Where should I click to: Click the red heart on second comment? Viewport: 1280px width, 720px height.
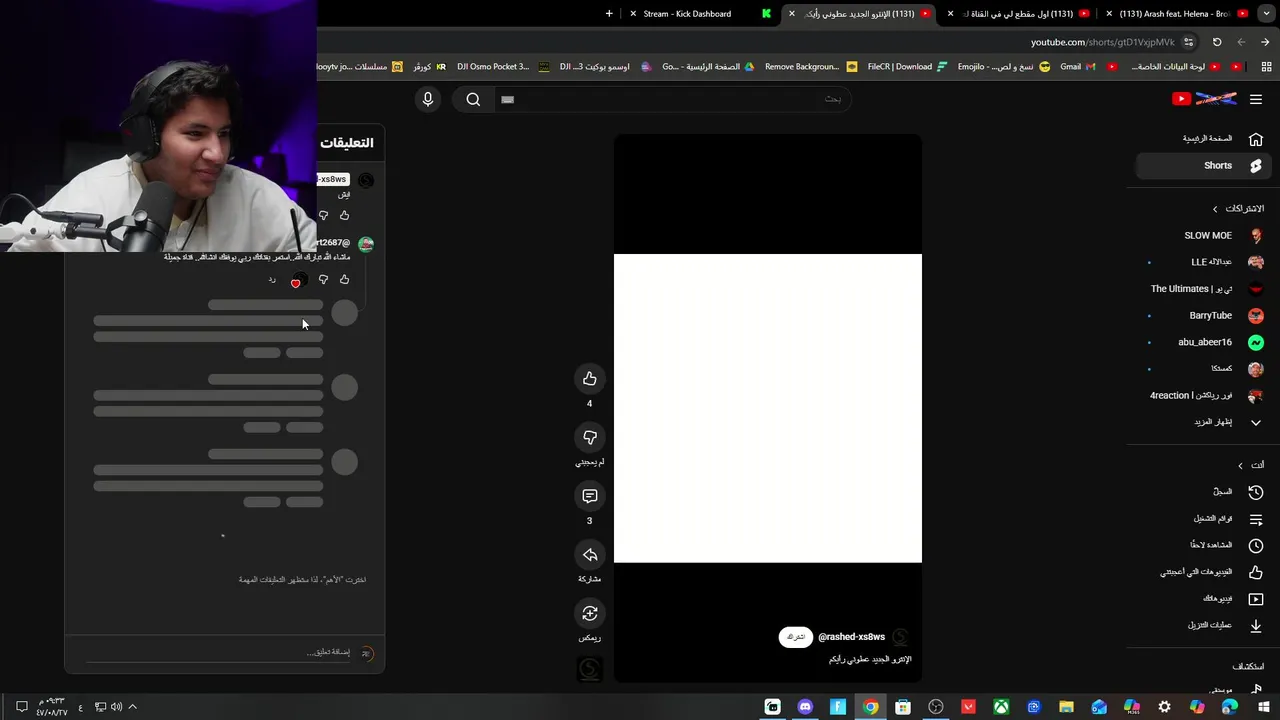[295, 282]
